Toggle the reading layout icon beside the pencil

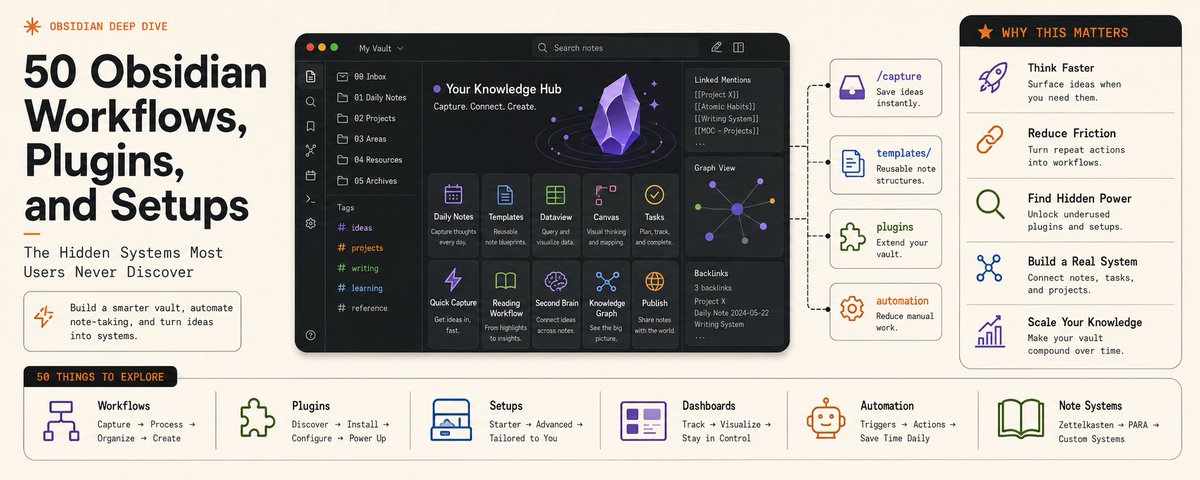click(x=738, y=47)
